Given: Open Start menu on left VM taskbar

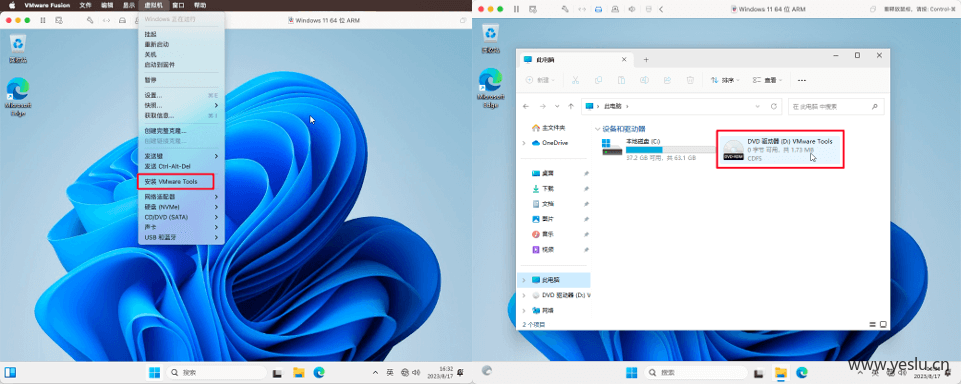Looking at the screenshot, I should [x=154, y=372].
